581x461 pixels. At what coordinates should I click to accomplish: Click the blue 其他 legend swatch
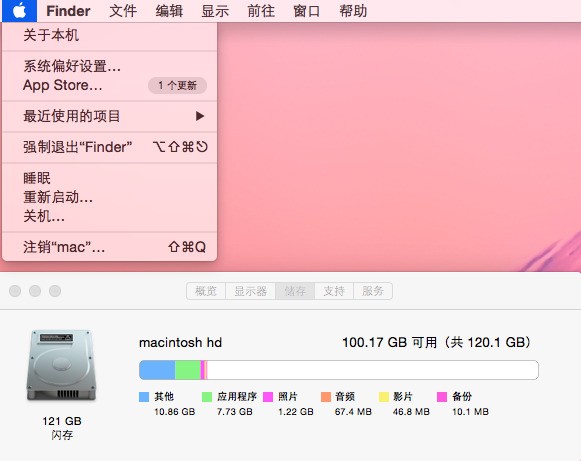pyautogui.click(x=144, y=397)
